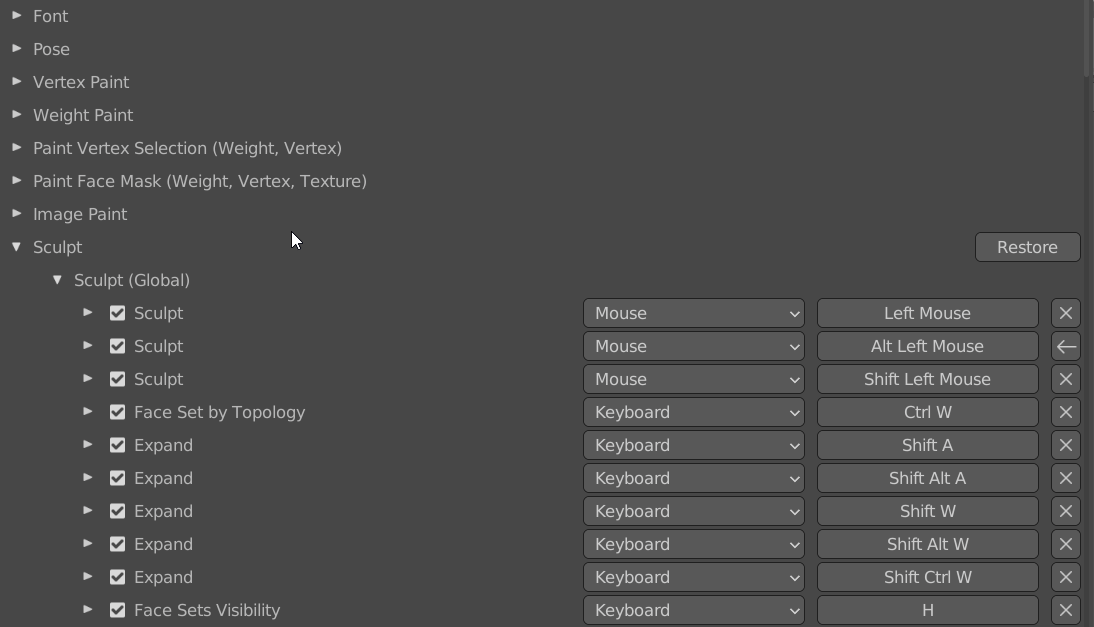Change the Shift Left Mouse binding

(927, 379)
